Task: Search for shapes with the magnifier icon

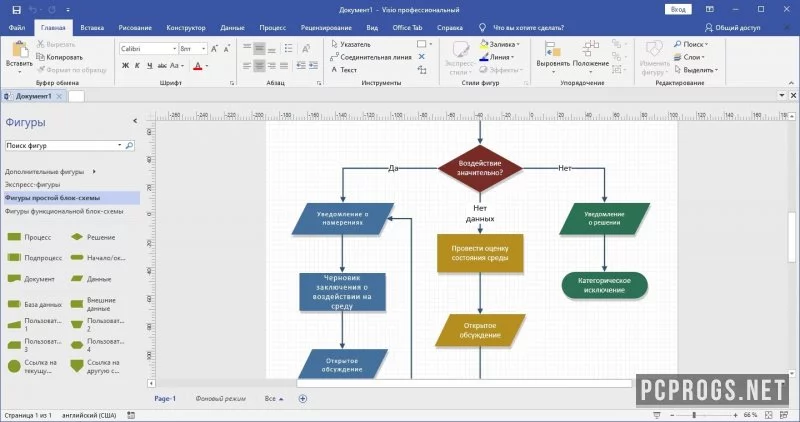Action: (130, 145)
